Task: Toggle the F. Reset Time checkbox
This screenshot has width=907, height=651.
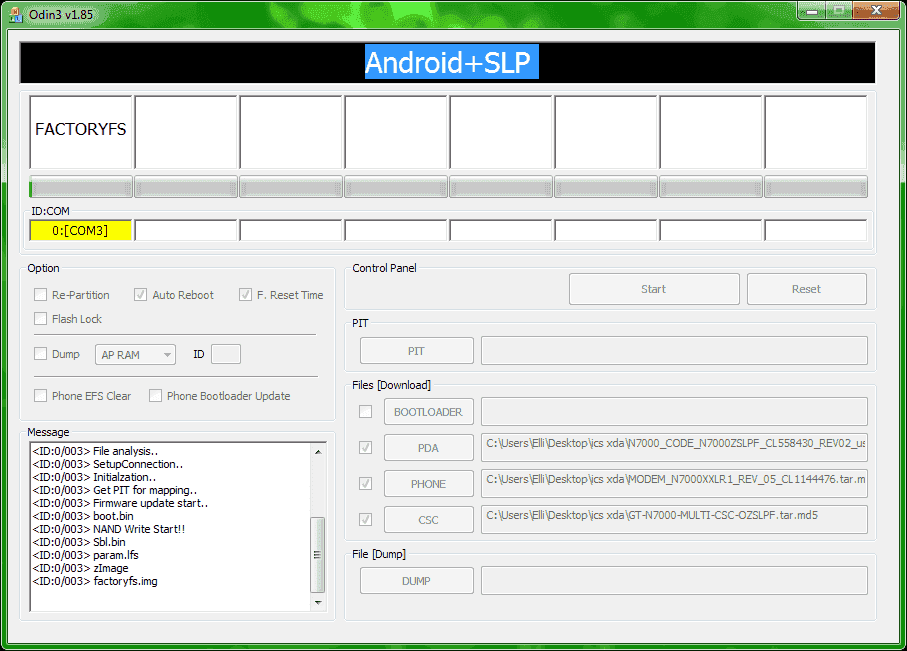Action: pyautogui.click(x=245, y=295)
